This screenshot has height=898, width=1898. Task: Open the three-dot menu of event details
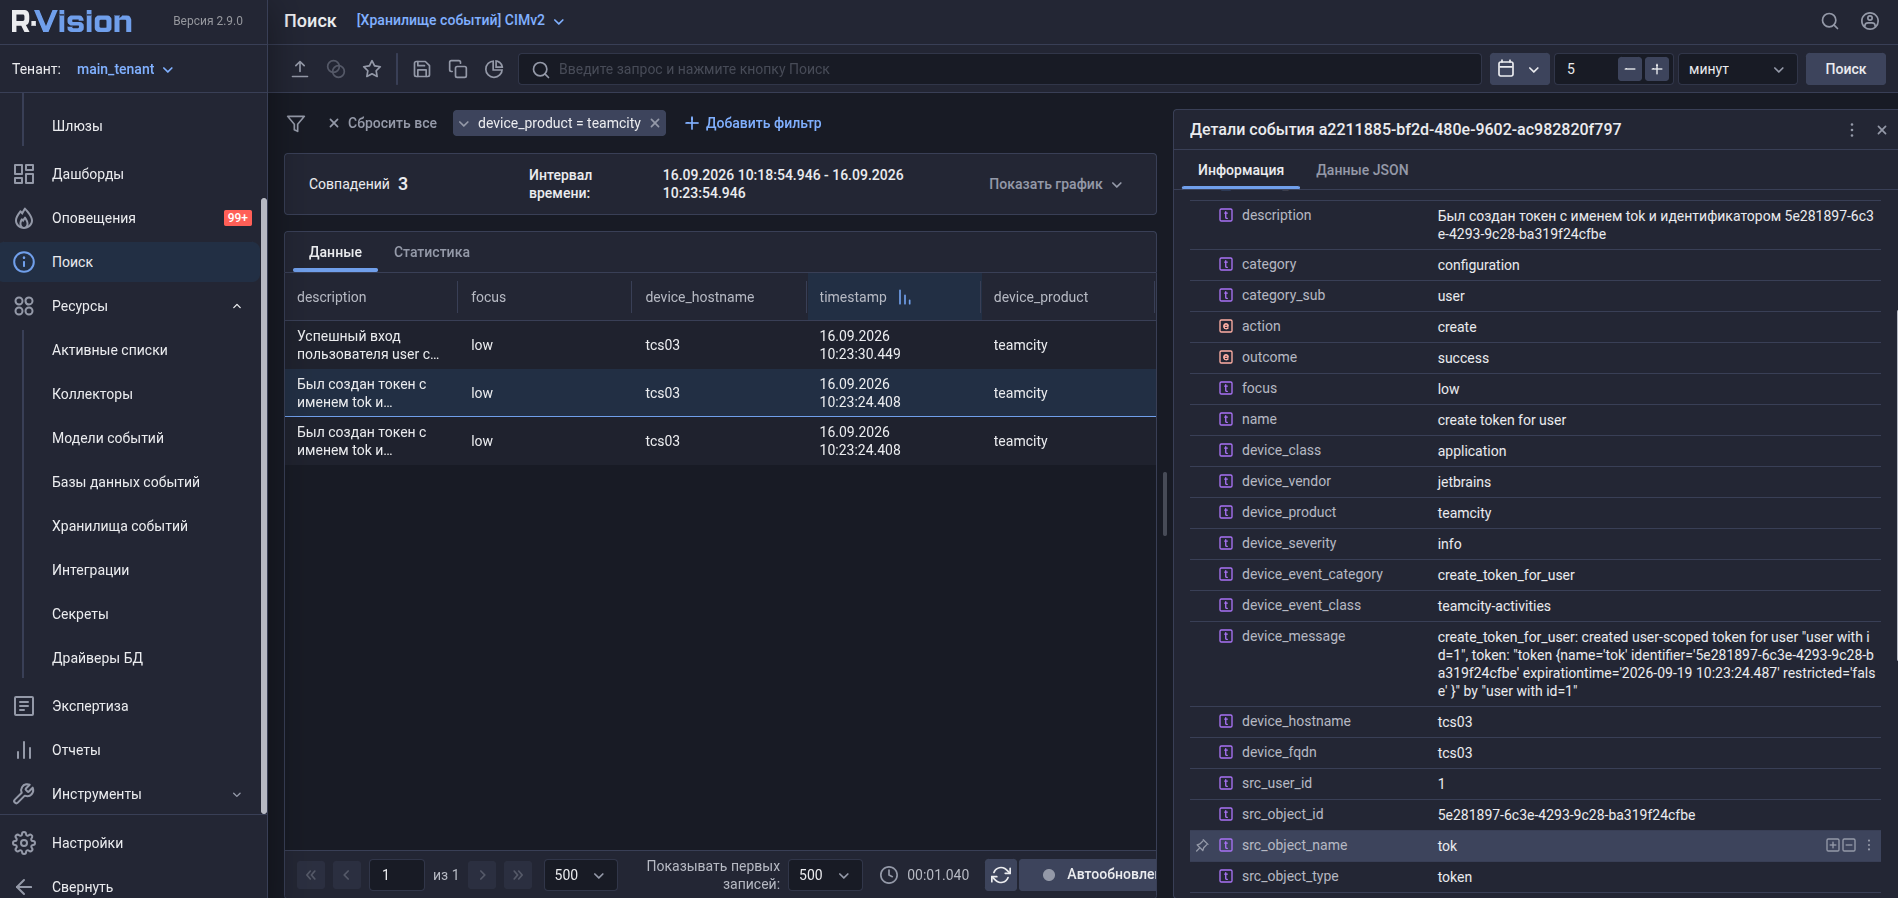pyautogui.click(x=1852, y=130)
